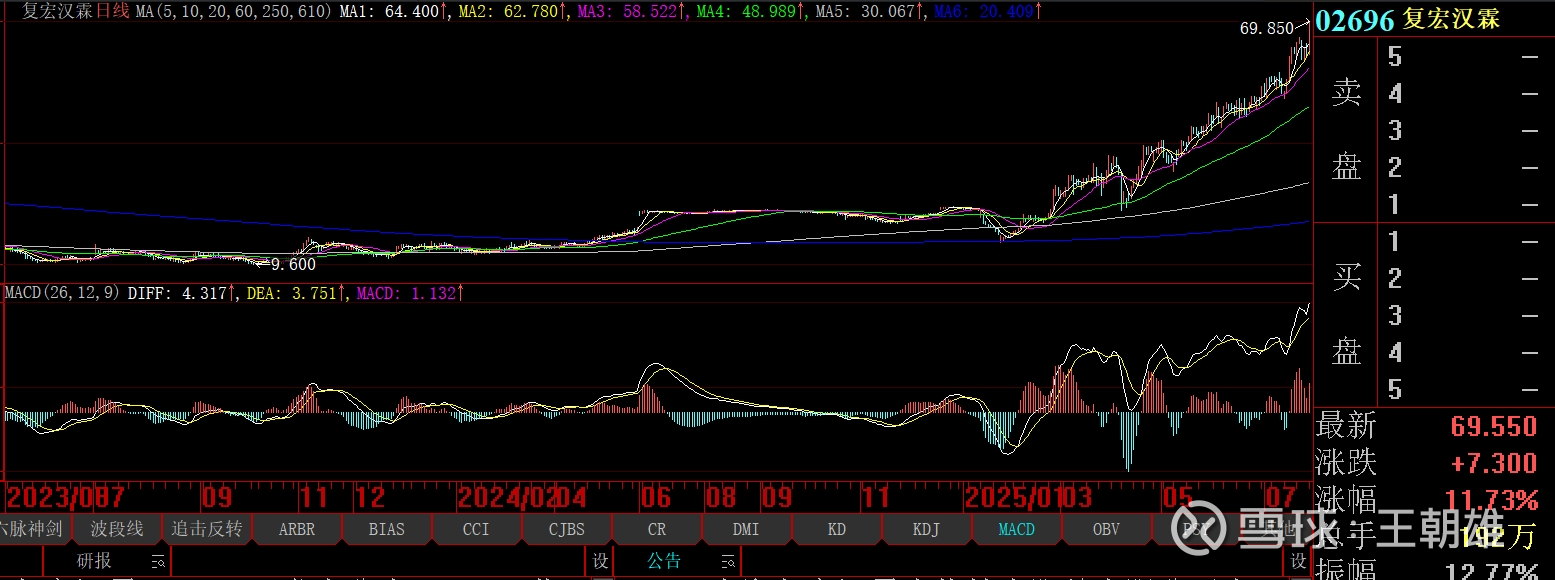This screenshot has width=1555, height=580.
Task: Show the OBV indicator
Action: (x=1106, y=529)
